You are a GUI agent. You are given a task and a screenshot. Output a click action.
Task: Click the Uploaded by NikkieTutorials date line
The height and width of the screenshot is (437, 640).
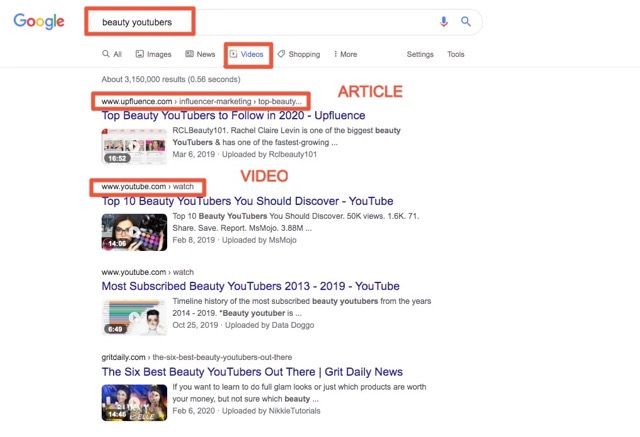coord(246,411)
